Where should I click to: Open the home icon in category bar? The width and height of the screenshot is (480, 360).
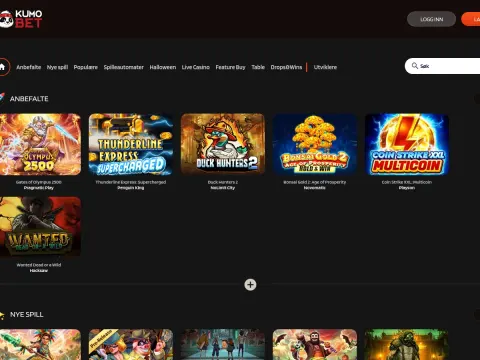tap(3, 67)
